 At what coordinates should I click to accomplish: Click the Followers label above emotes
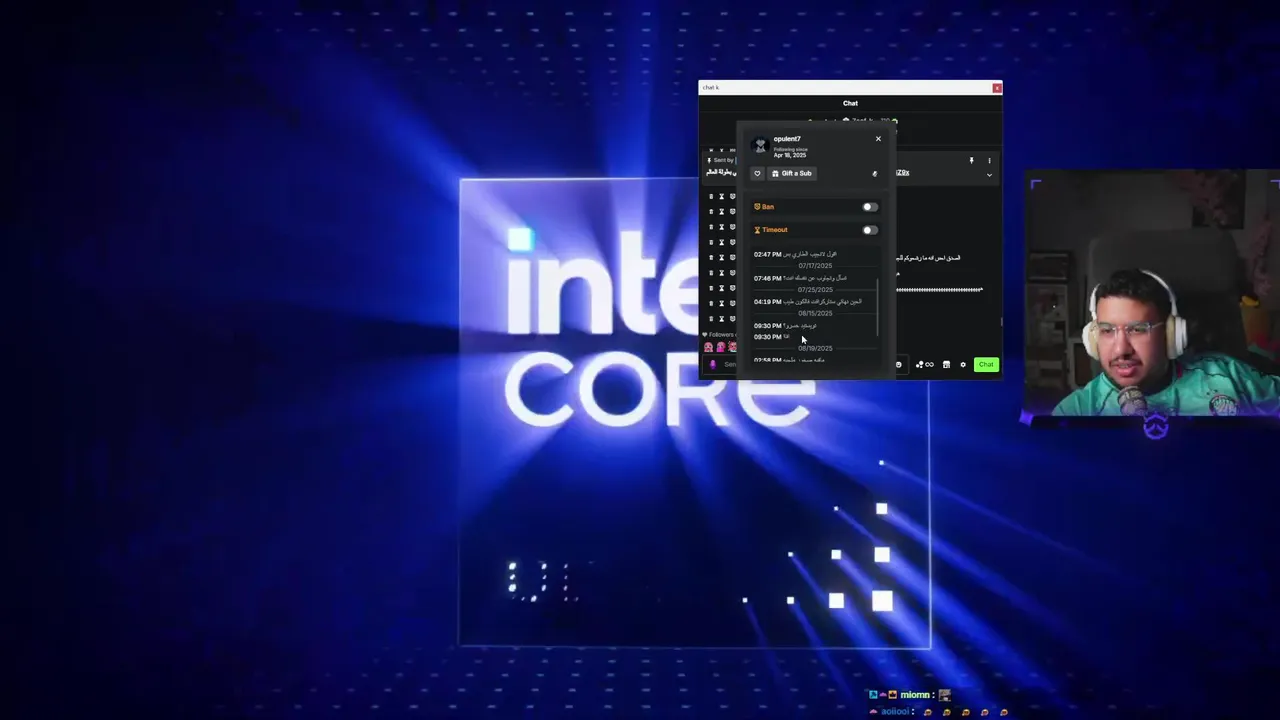coord(719,334)
